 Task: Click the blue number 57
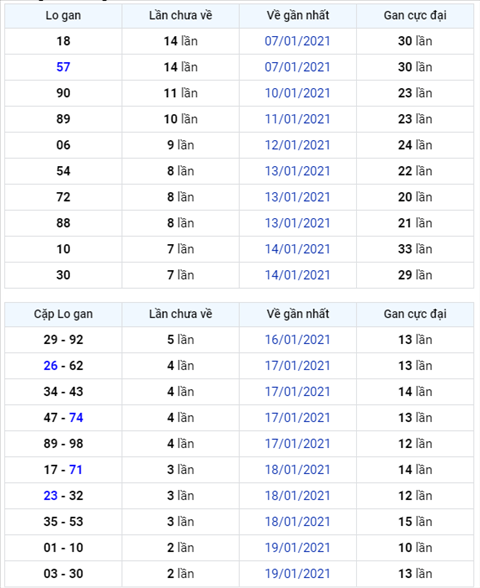click(63, 67)
